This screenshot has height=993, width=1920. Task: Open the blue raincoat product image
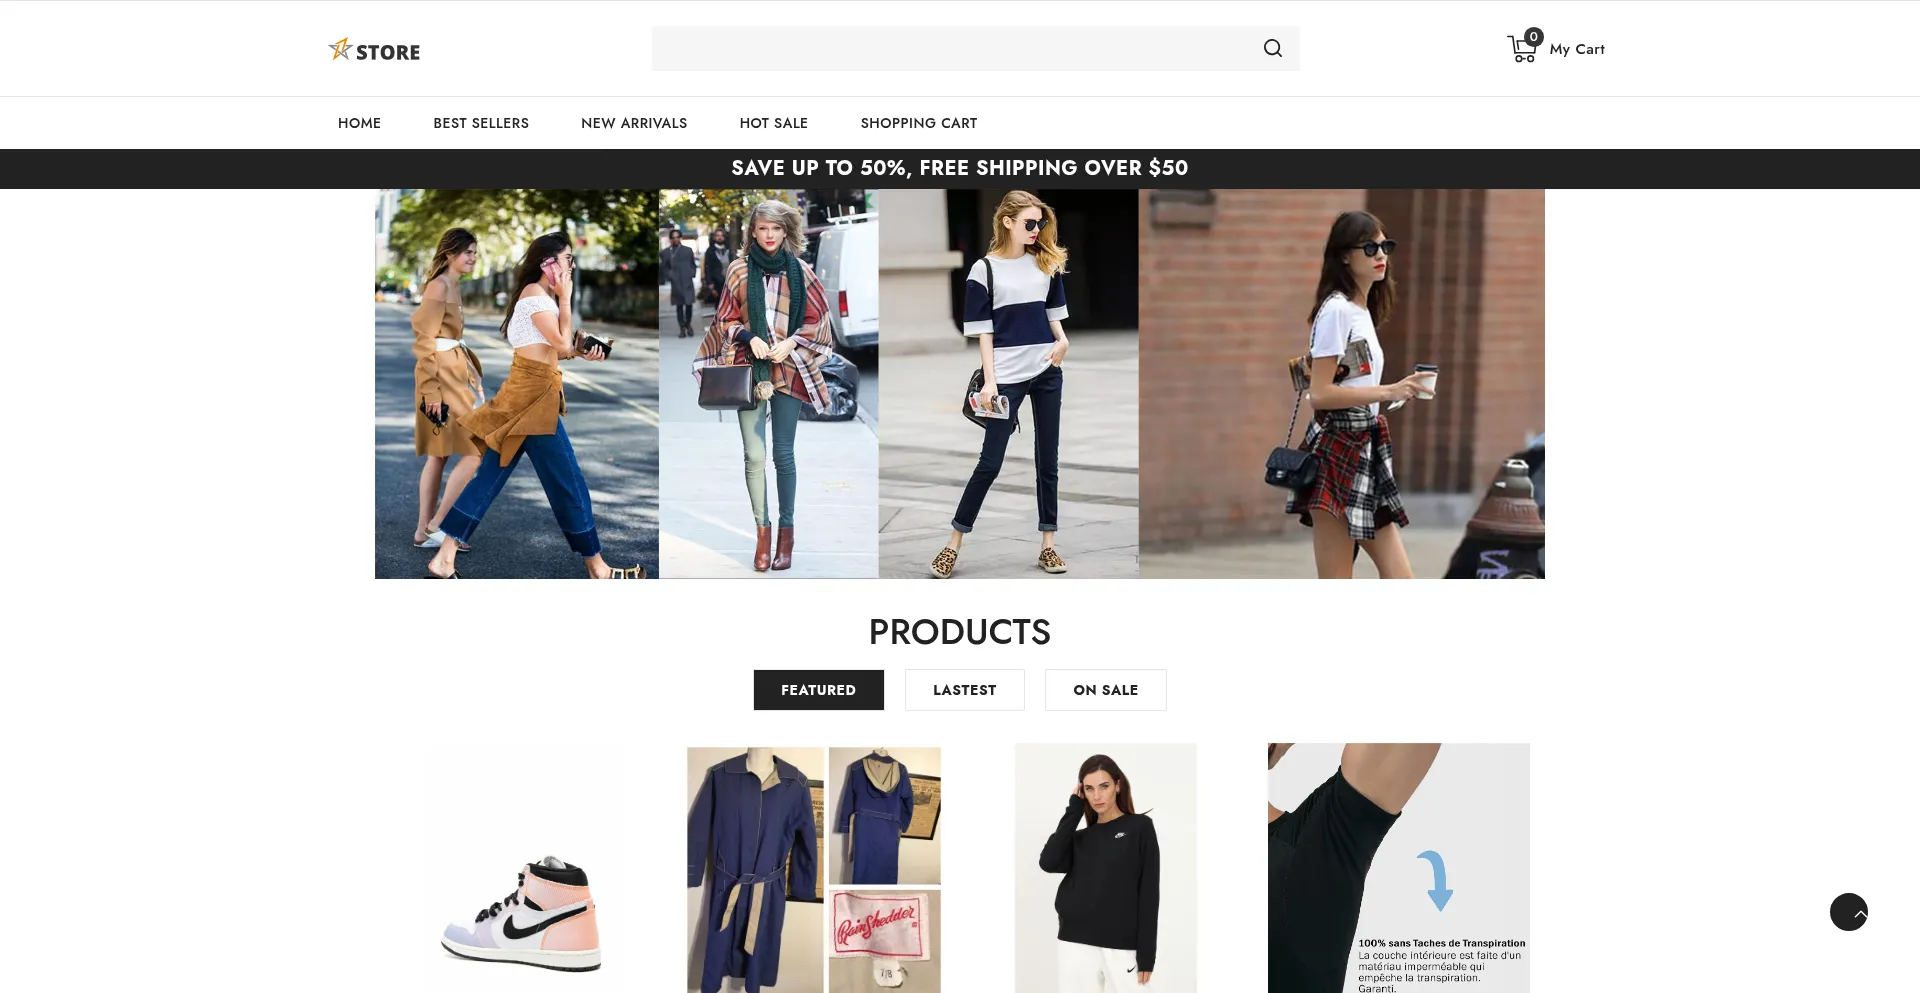click(x=813, y=870)
